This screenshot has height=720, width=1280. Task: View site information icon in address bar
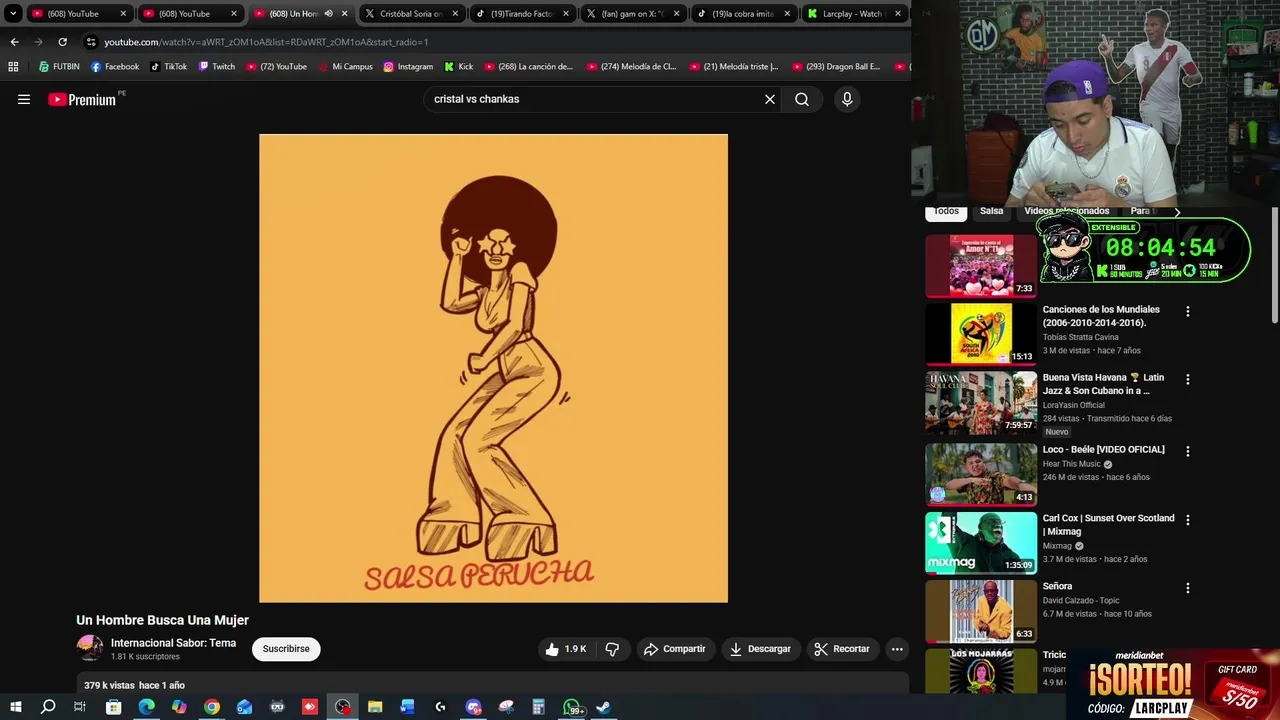pyautogui.click(x=91, y=42)
